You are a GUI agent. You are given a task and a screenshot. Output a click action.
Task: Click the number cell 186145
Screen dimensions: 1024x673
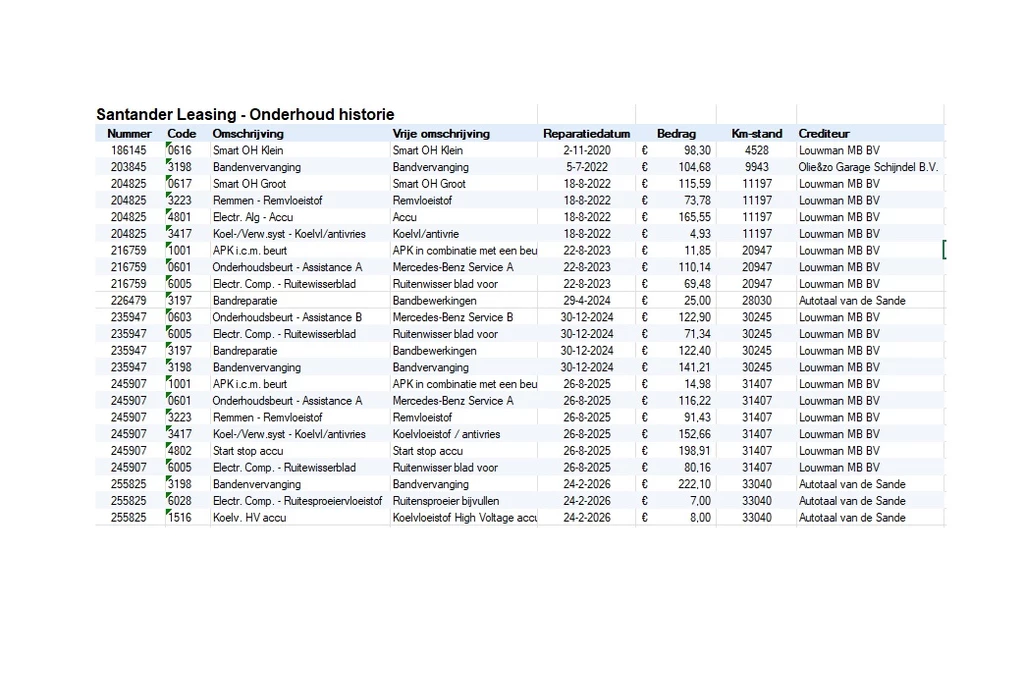tap(129, 150)
